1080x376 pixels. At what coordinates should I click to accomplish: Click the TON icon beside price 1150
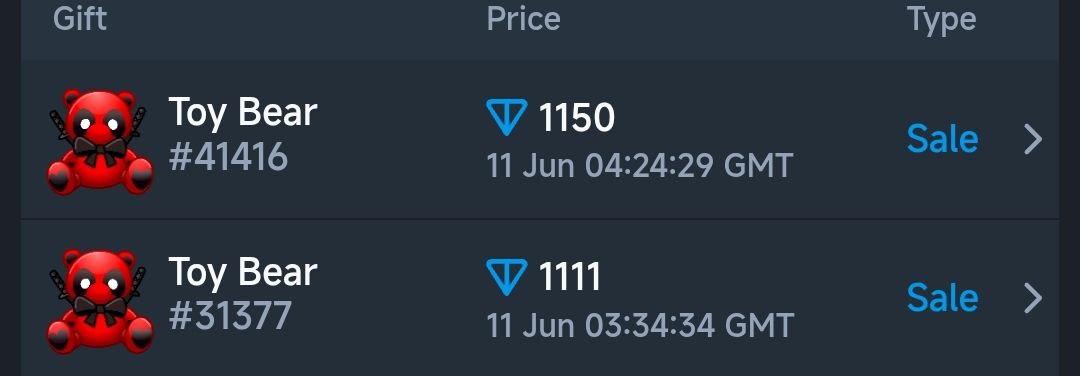coord(506,116)
